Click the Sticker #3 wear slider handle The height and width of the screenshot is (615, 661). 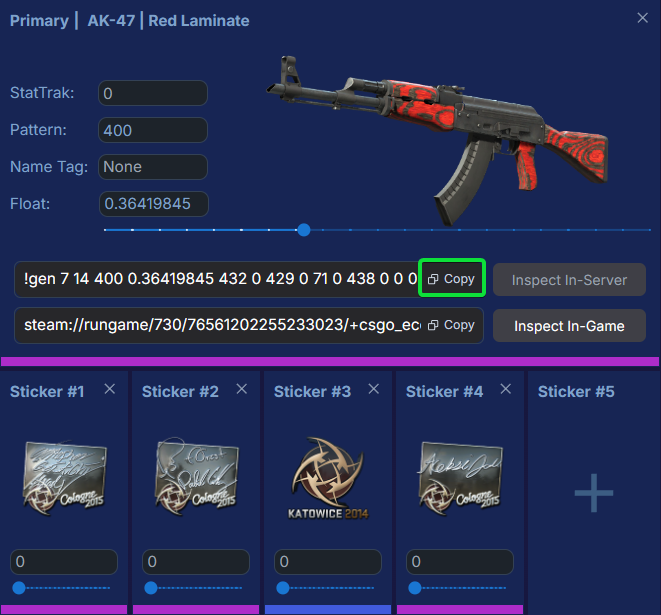282,588
